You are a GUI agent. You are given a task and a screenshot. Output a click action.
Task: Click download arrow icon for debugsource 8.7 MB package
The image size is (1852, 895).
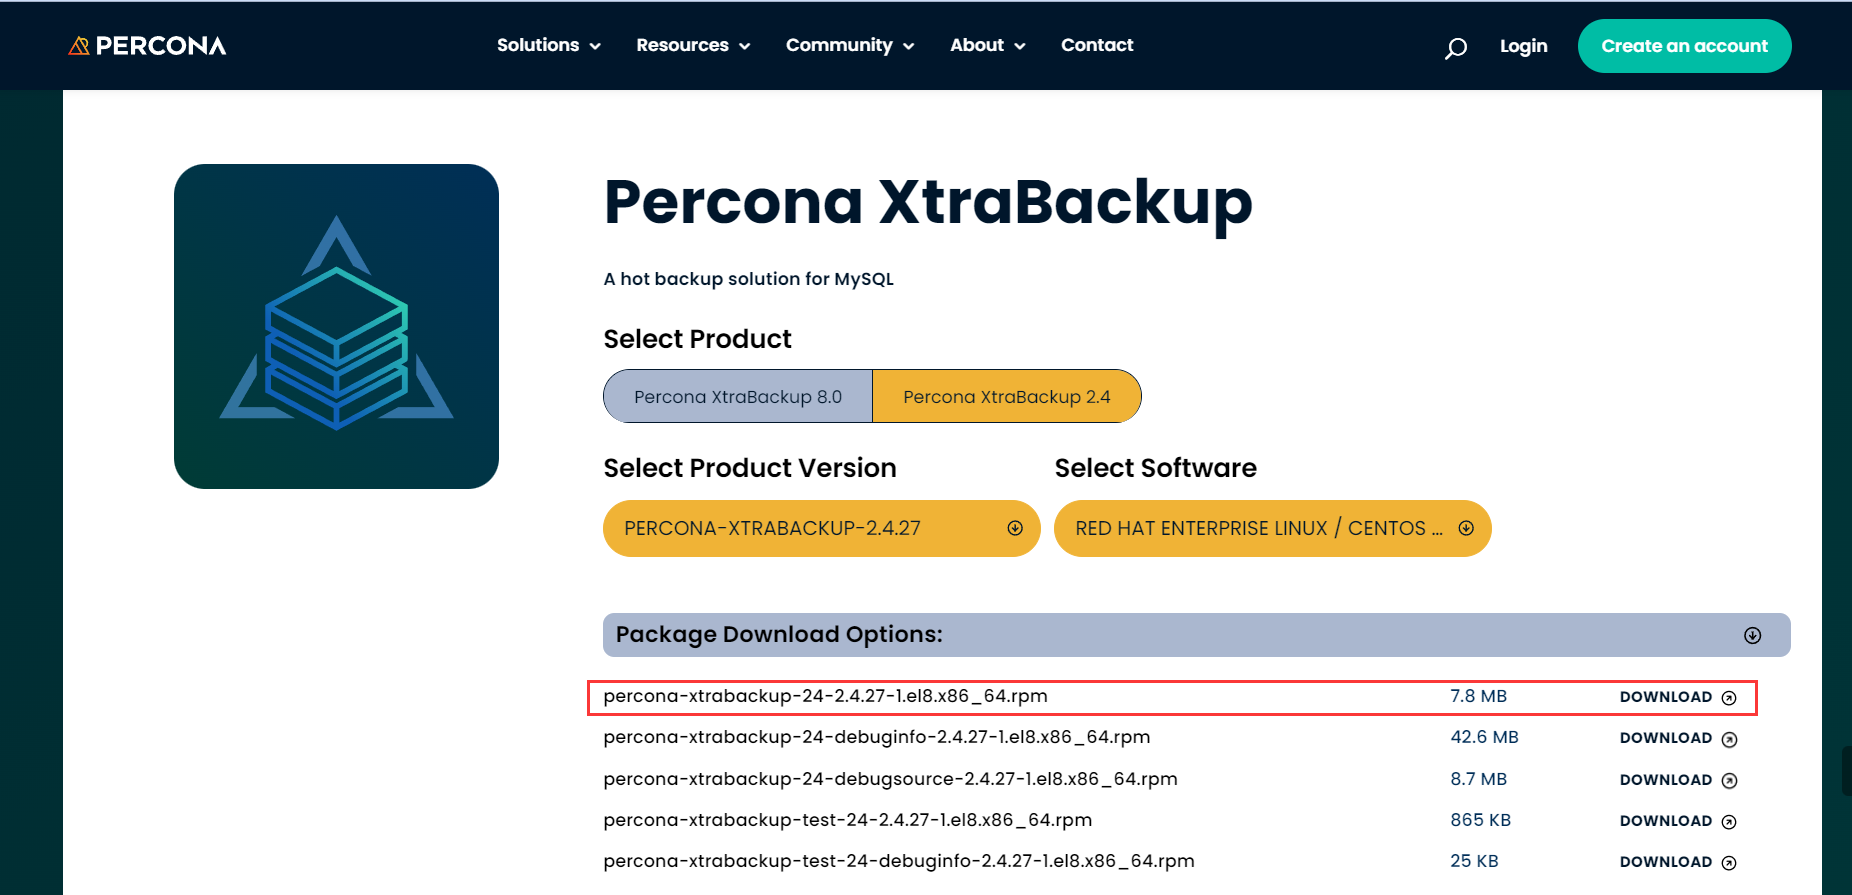coord(1729,781)
